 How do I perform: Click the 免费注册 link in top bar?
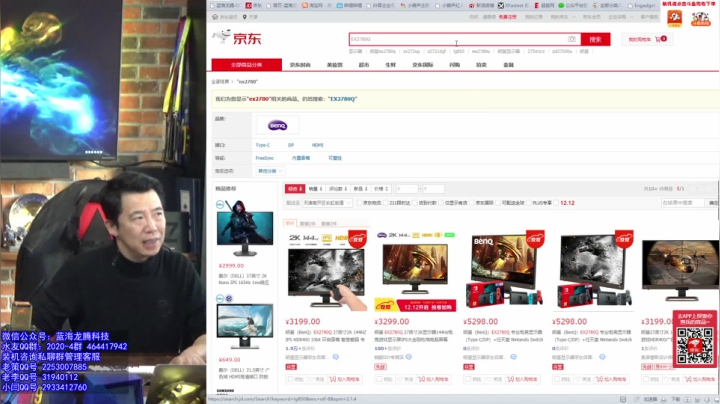(507, 17)
